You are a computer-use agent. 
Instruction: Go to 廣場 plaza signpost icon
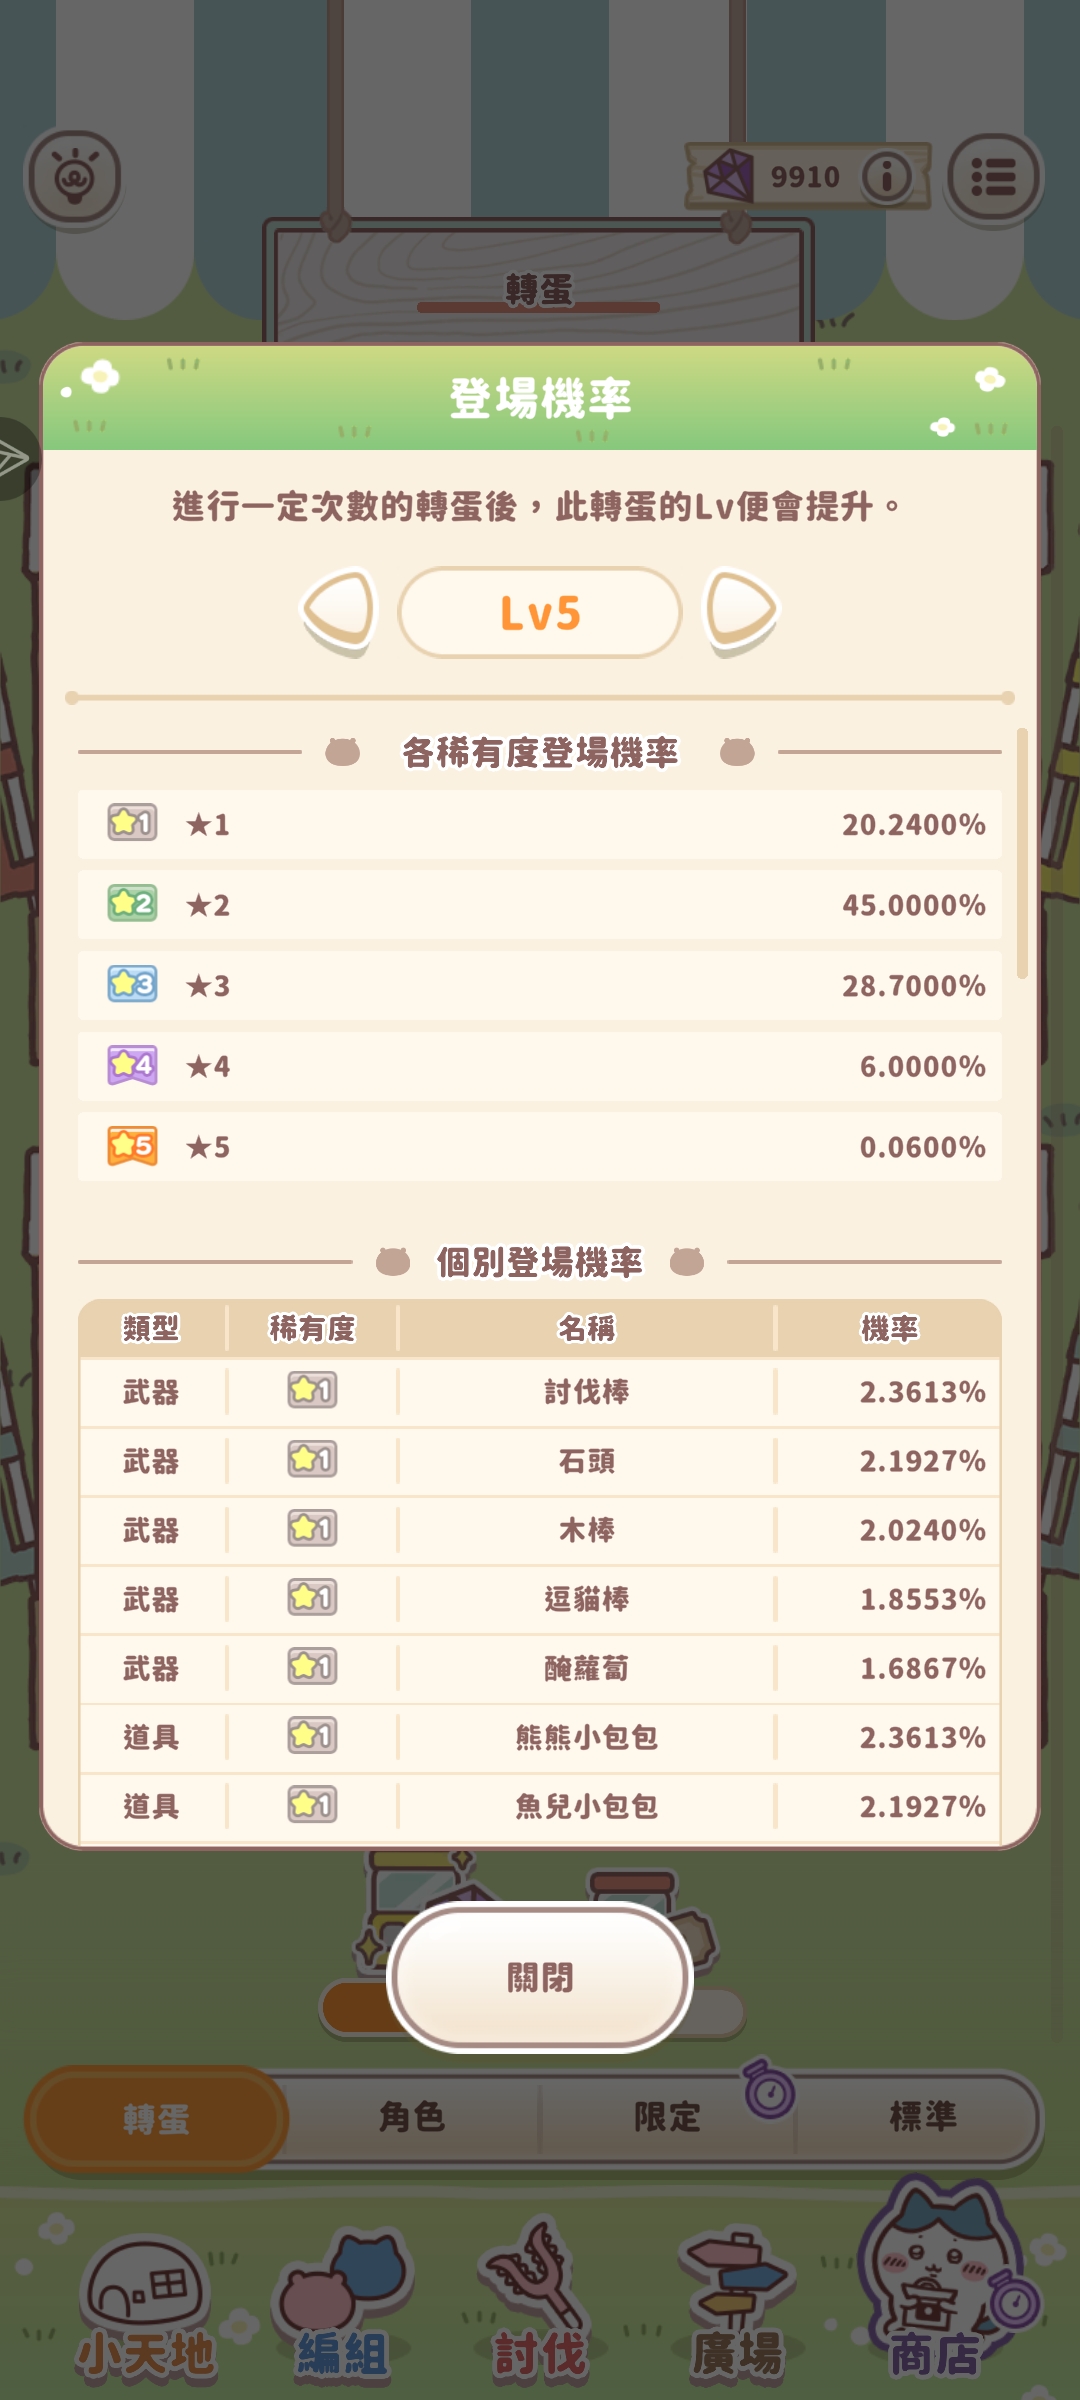point(738,2310)
